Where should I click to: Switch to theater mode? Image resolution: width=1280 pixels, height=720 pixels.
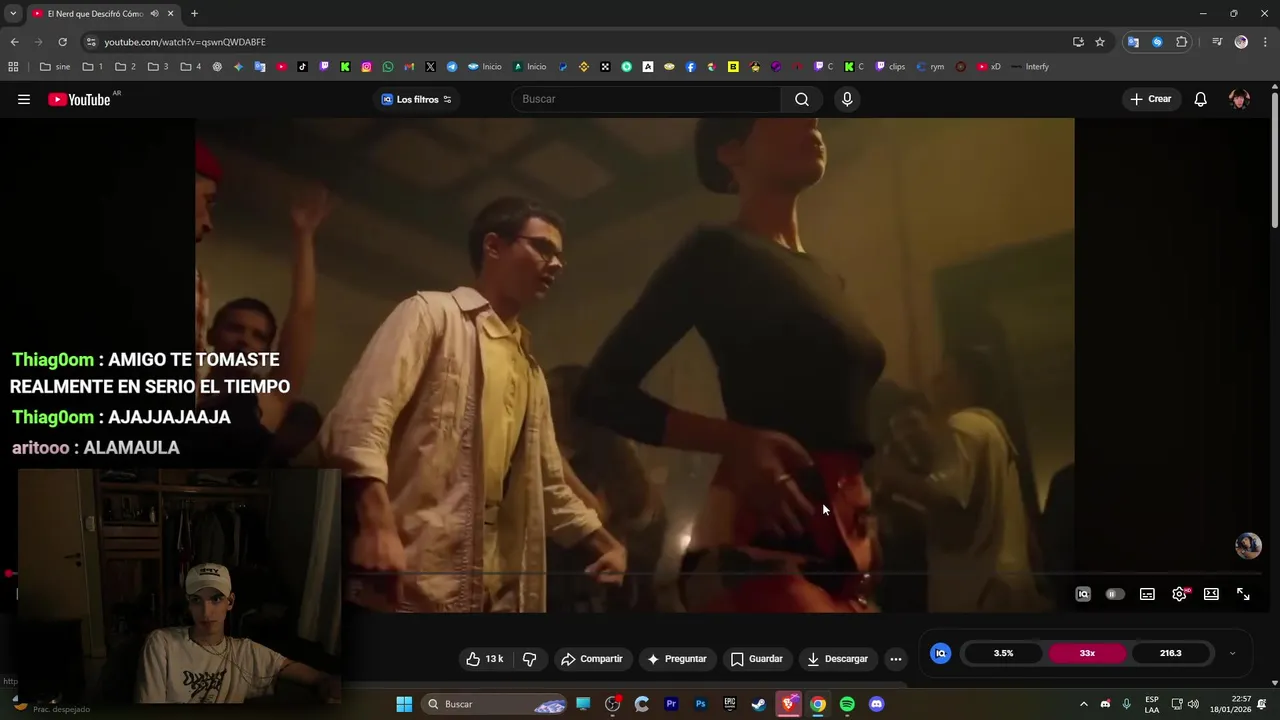point(1211,594)
